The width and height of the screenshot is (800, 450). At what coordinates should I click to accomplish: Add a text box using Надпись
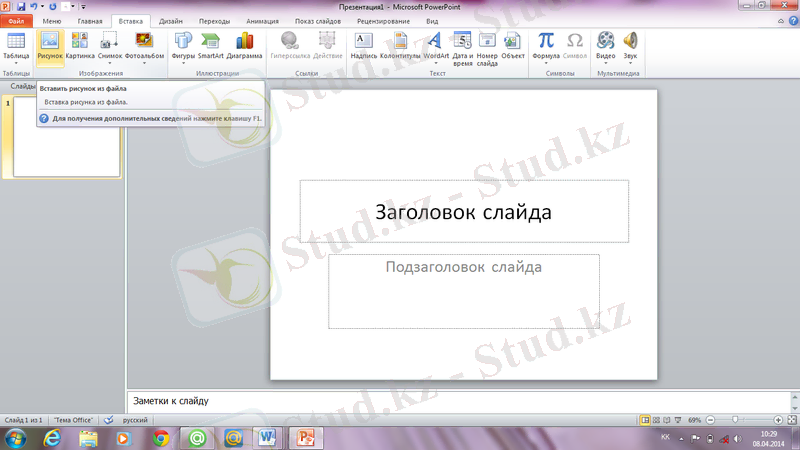click(364, 45)
